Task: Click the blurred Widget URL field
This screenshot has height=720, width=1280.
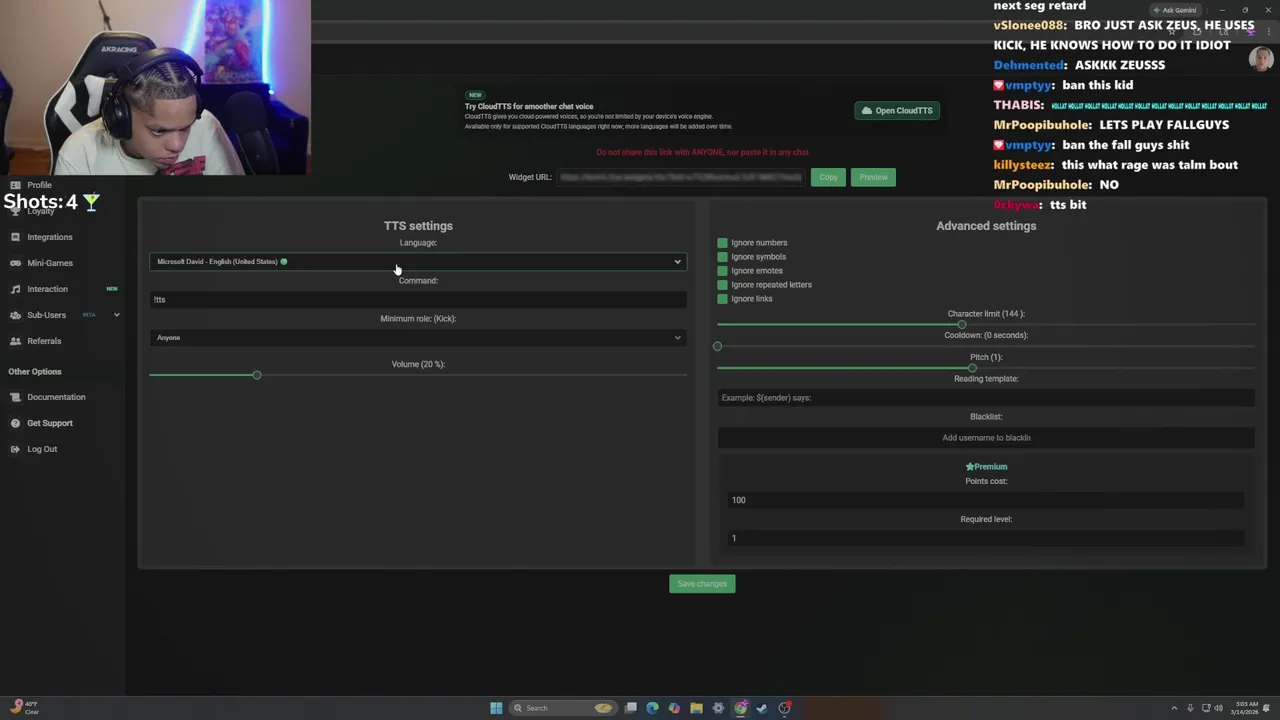Action: click(x=681, y=177)
